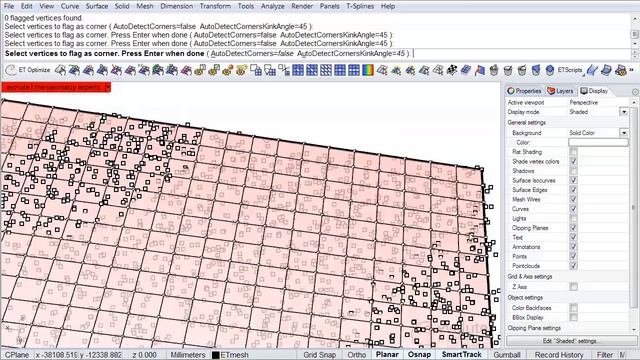Toggle Osnap in status bar
Screen dimensions: 640x360
pos(419,355)
